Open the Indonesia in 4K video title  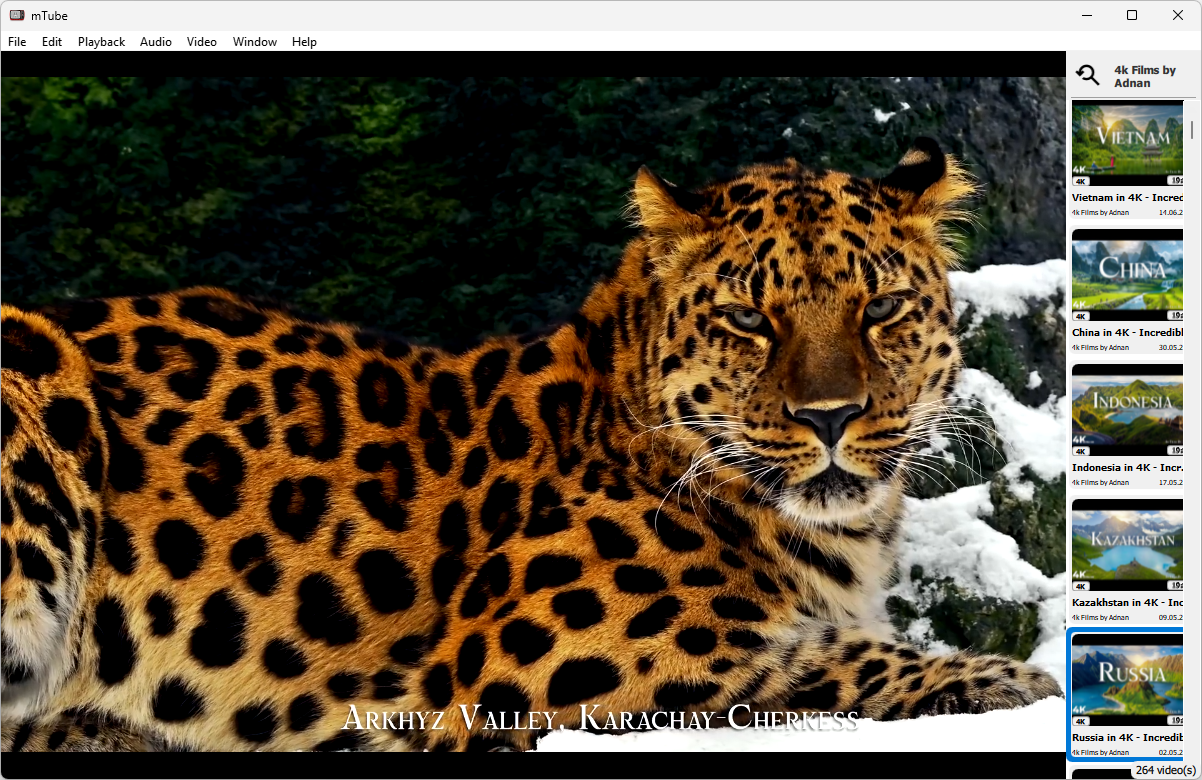click(1128, 467)
